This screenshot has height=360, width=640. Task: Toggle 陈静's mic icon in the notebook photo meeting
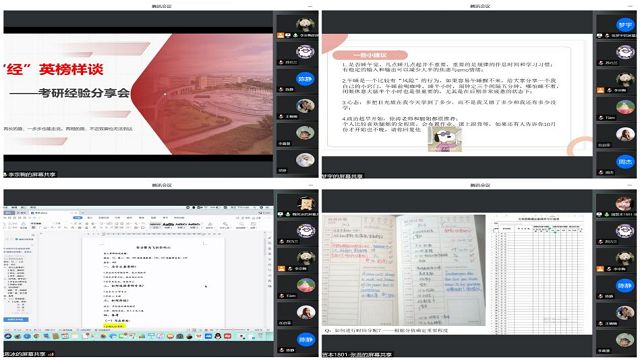(x=601, y=296)
